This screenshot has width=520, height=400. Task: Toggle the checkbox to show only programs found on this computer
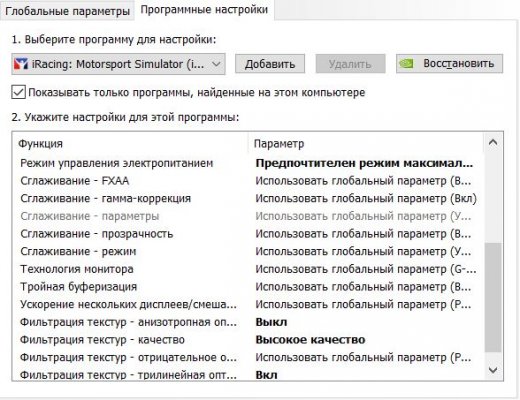click(x=18, y=92)
